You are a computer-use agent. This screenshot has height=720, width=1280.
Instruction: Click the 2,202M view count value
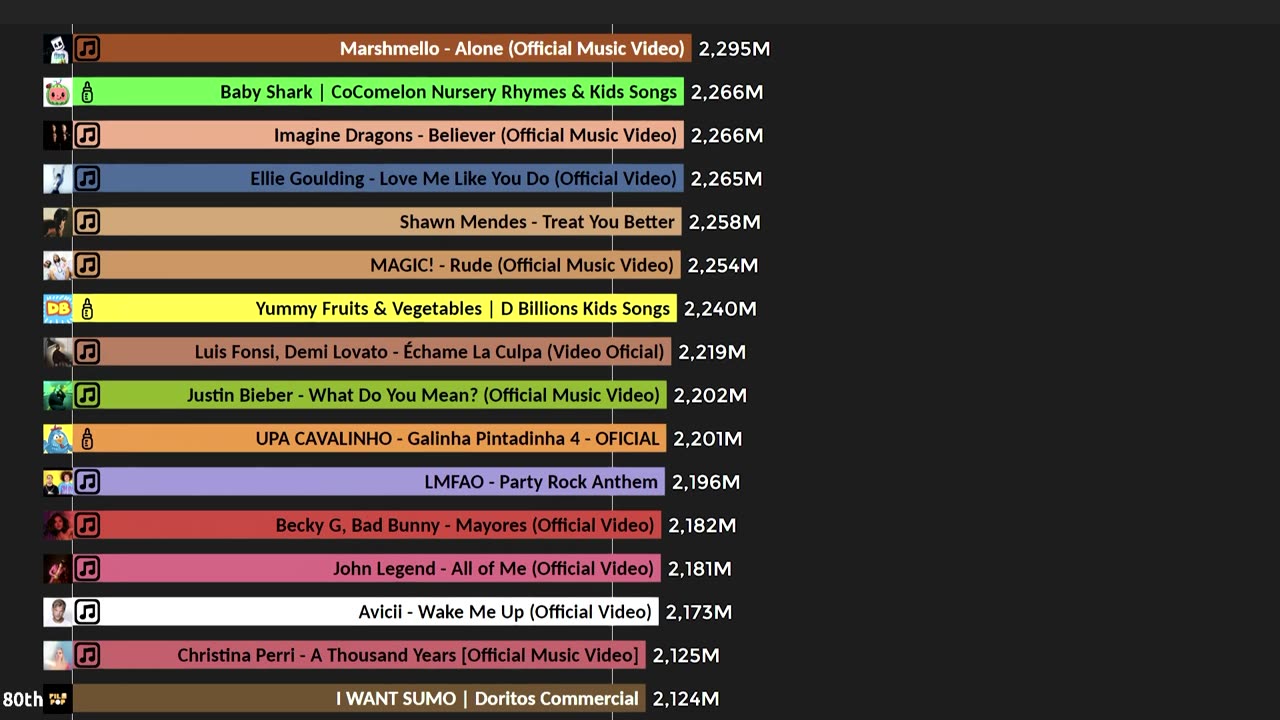pyautogui.click(x=710, y=395)
